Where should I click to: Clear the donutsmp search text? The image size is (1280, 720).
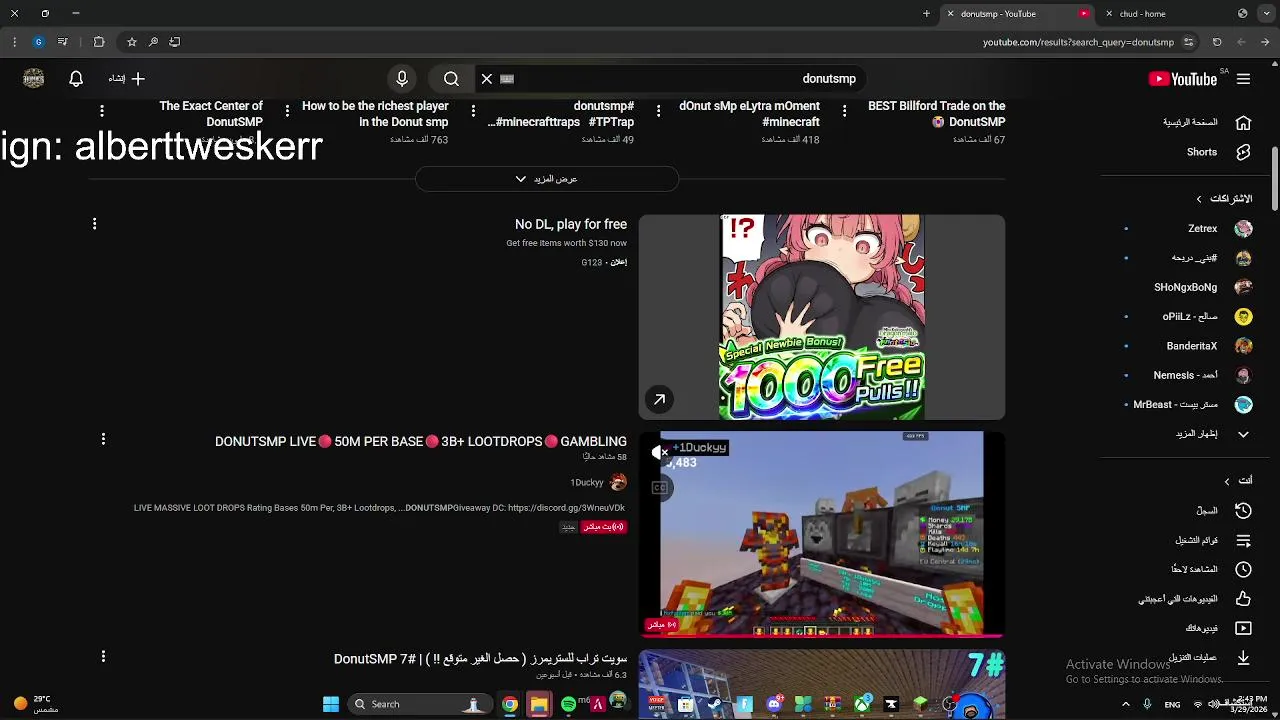point(487,79)
